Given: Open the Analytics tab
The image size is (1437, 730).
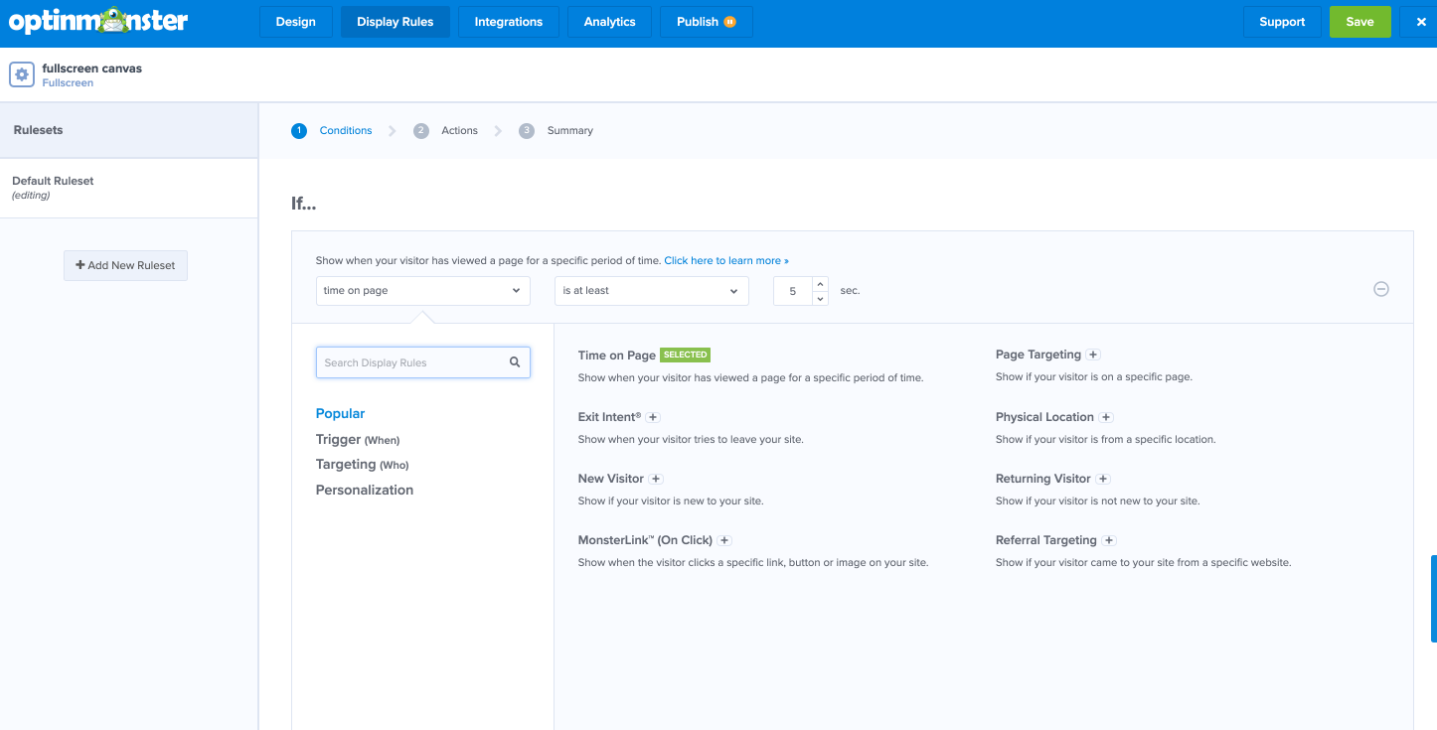Looking at the screenshot, I should pos(608,20).
